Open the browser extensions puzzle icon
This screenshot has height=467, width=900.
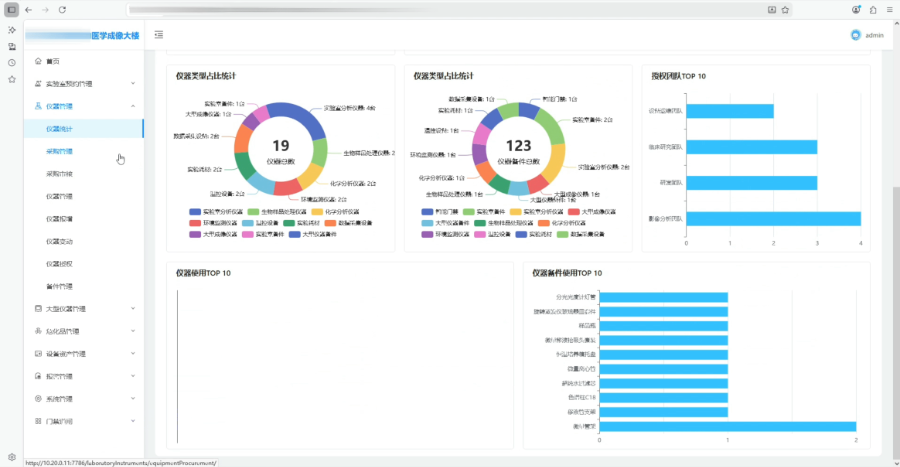pyautogui.click(x=873, y=10)
